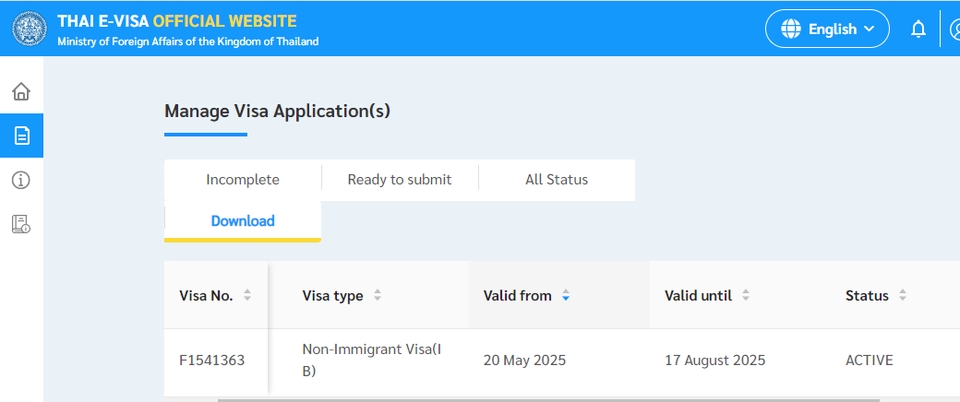Sort by Status column arrows
960x402 pixels.
coord(902,296)
